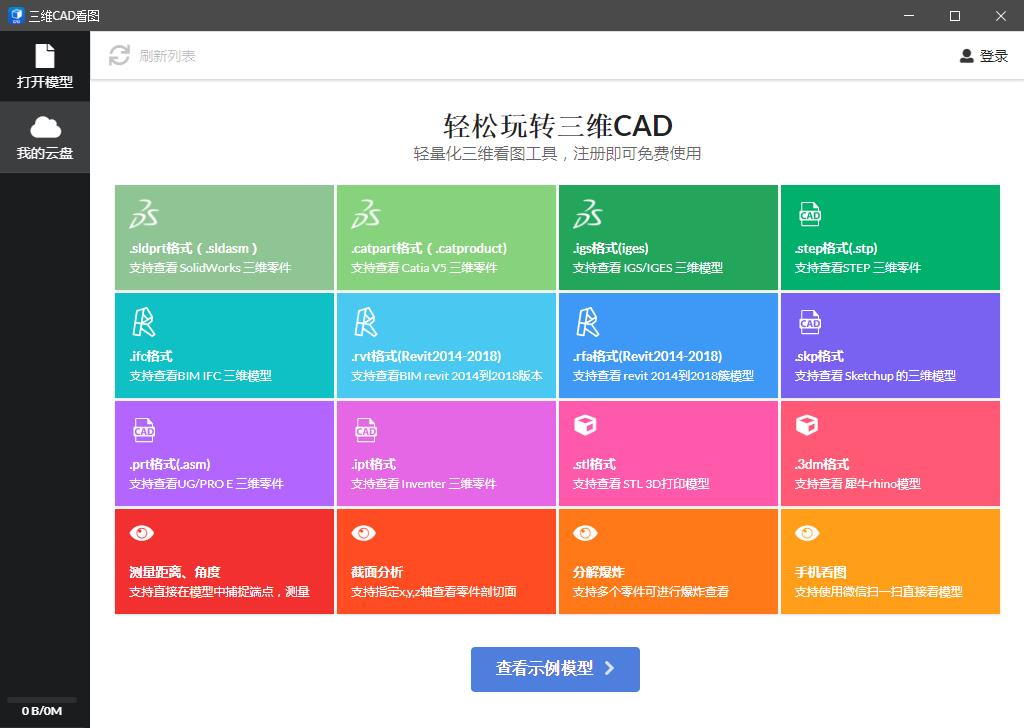Choose the .ipt格式 Inventer tile
This screenshot has height=728, width=1024.
pyautogui.click(x=446, y=453)
